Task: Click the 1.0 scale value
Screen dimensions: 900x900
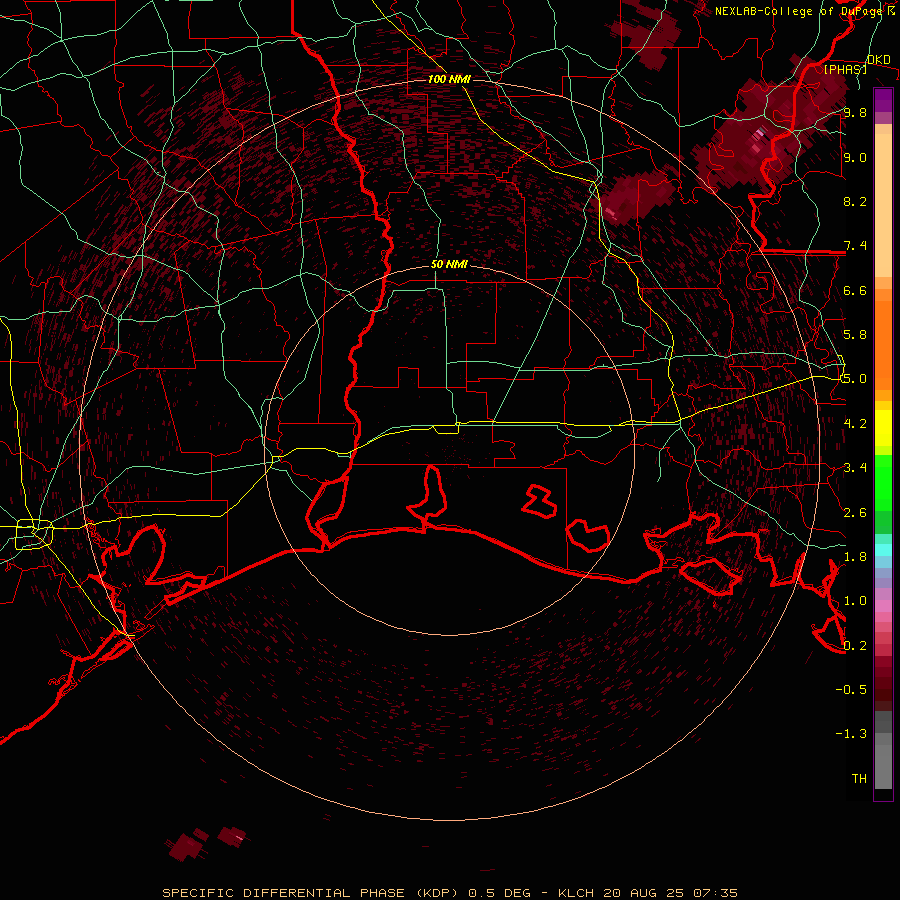Action: [x=855, y=600]
